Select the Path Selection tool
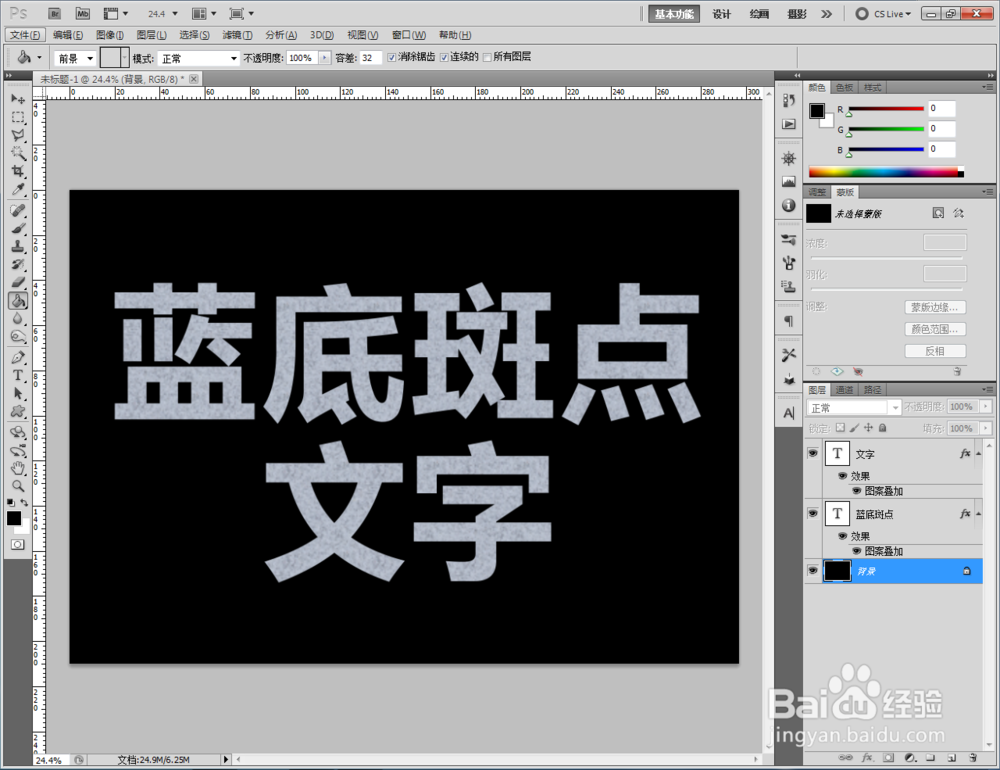1000x770 pixels. point(18,393)
